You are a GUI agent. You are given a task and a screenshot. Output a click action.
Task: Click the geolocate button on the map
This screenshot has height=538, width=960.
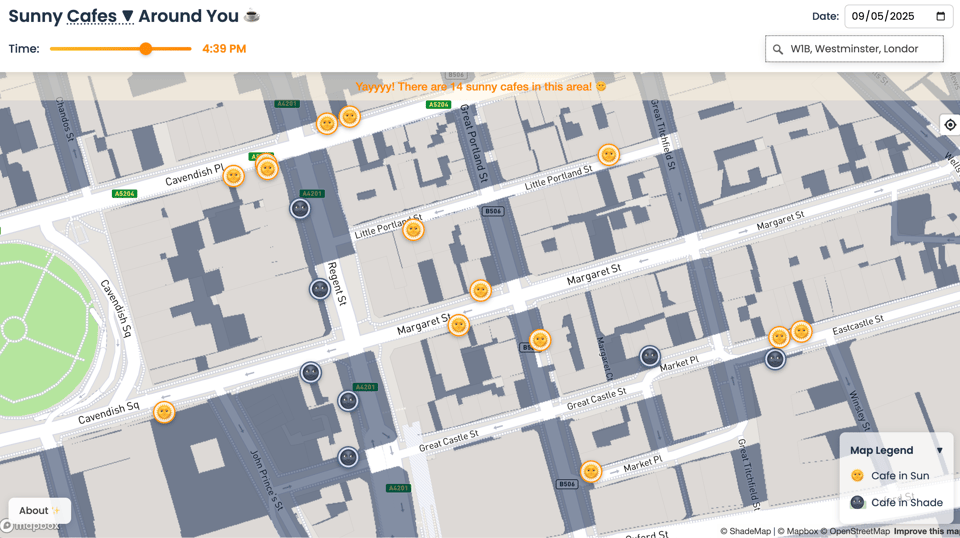[949, 125]
